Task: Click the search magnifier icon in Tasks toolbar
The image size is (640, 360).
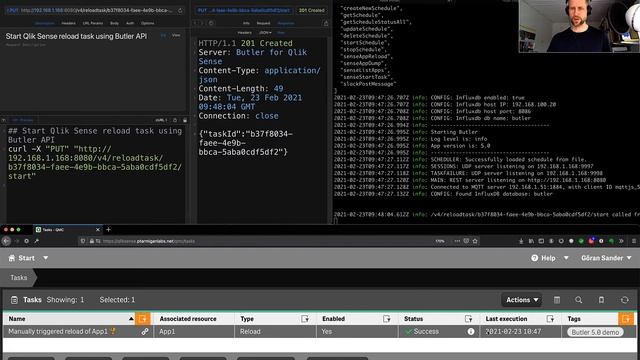Action: (578, 300)
